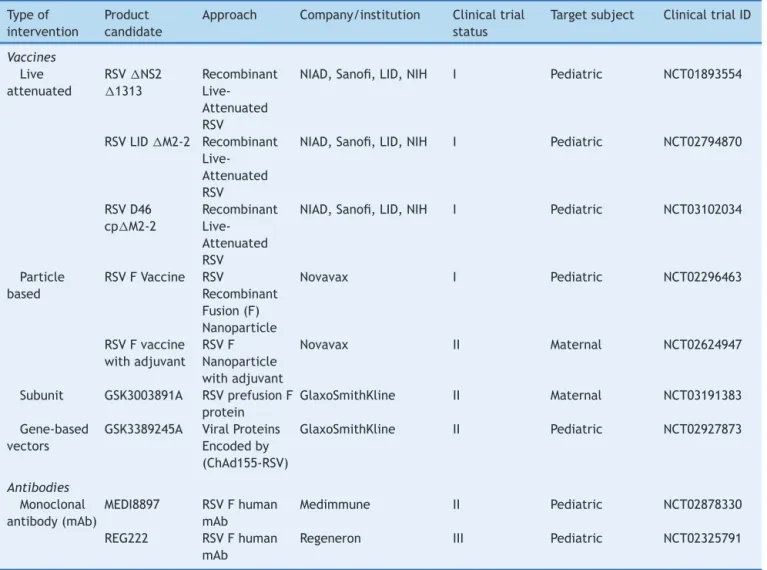Click the 'RSV prefusion F protein' approach

click(248, 404)
